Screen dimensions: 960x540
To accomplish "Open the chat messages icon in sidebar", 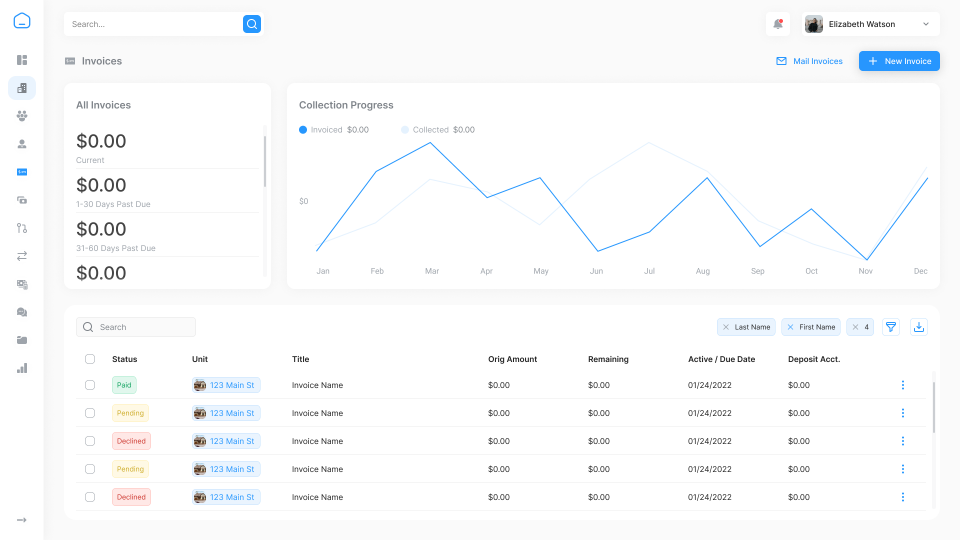I will pyautogui.click(x=22, y=312).
